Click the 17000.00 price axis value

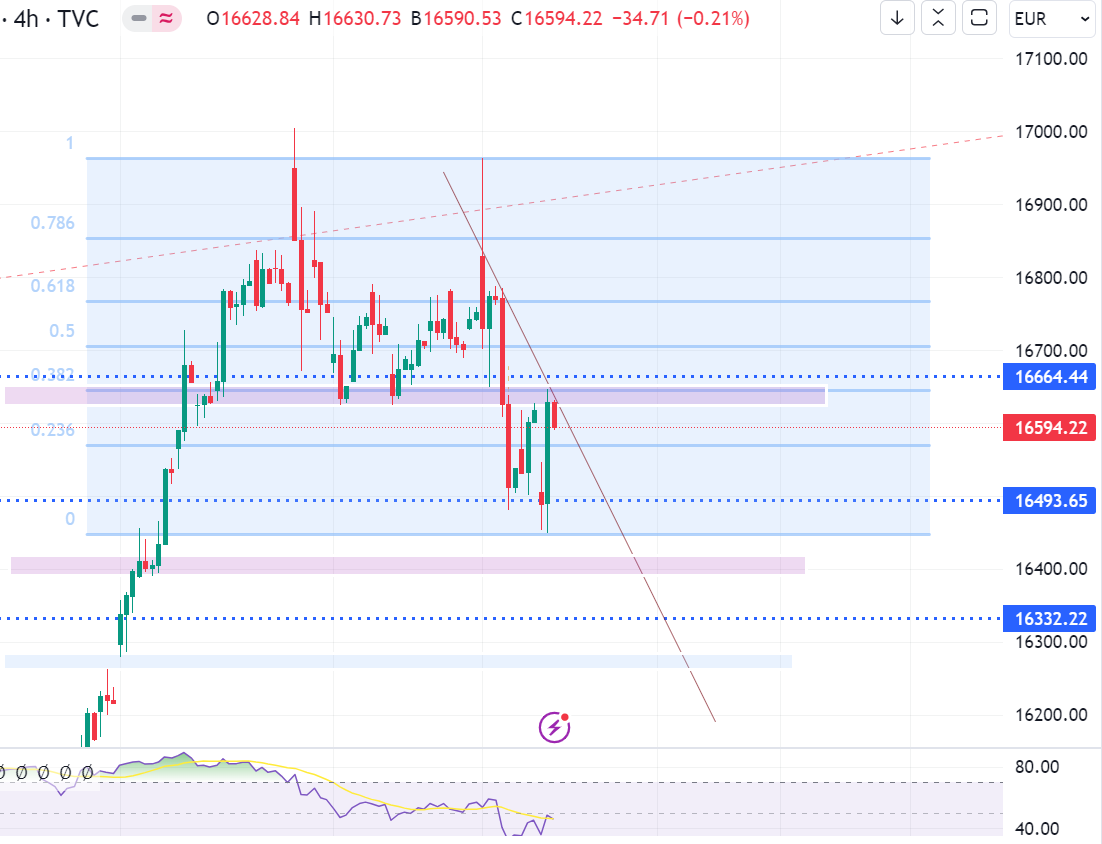(1051, 132)
